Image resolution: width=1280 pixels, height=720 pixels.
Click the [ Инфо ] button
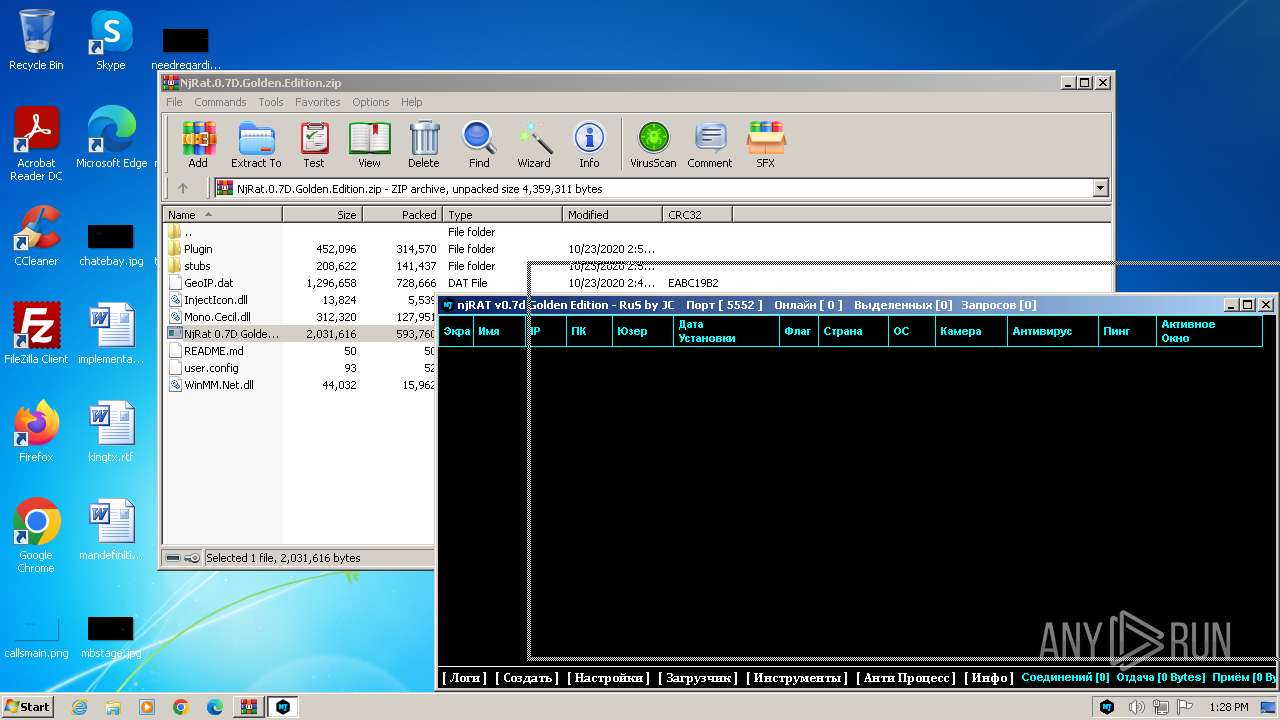[988, 678]
